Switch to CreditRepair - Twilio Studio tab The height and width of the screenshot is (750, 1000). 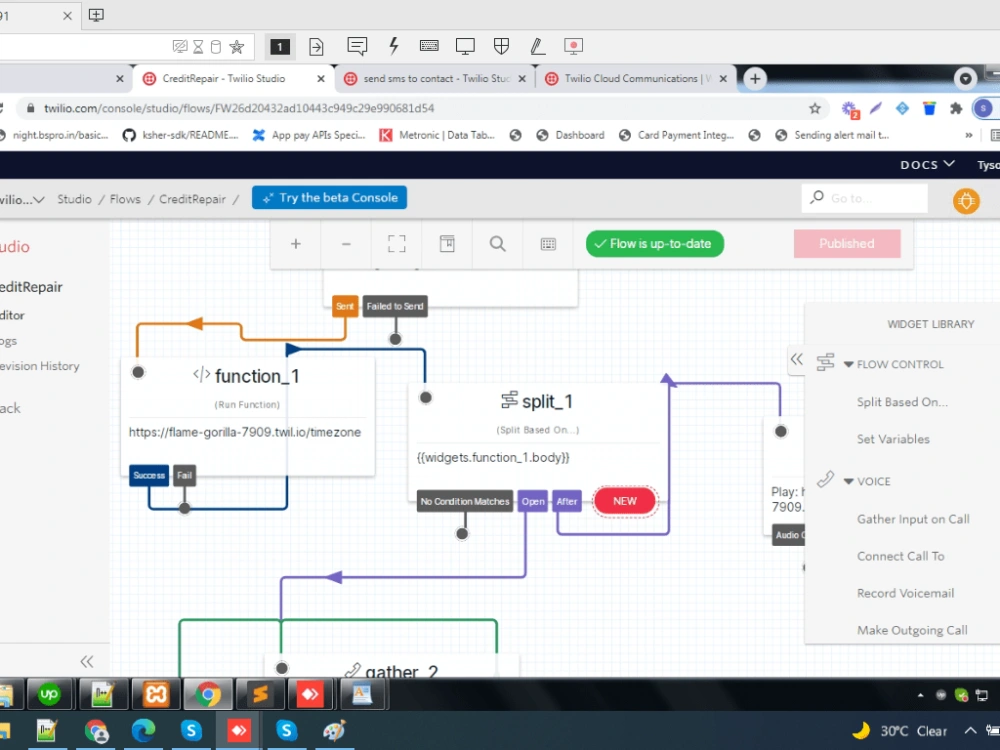(223, 78)
